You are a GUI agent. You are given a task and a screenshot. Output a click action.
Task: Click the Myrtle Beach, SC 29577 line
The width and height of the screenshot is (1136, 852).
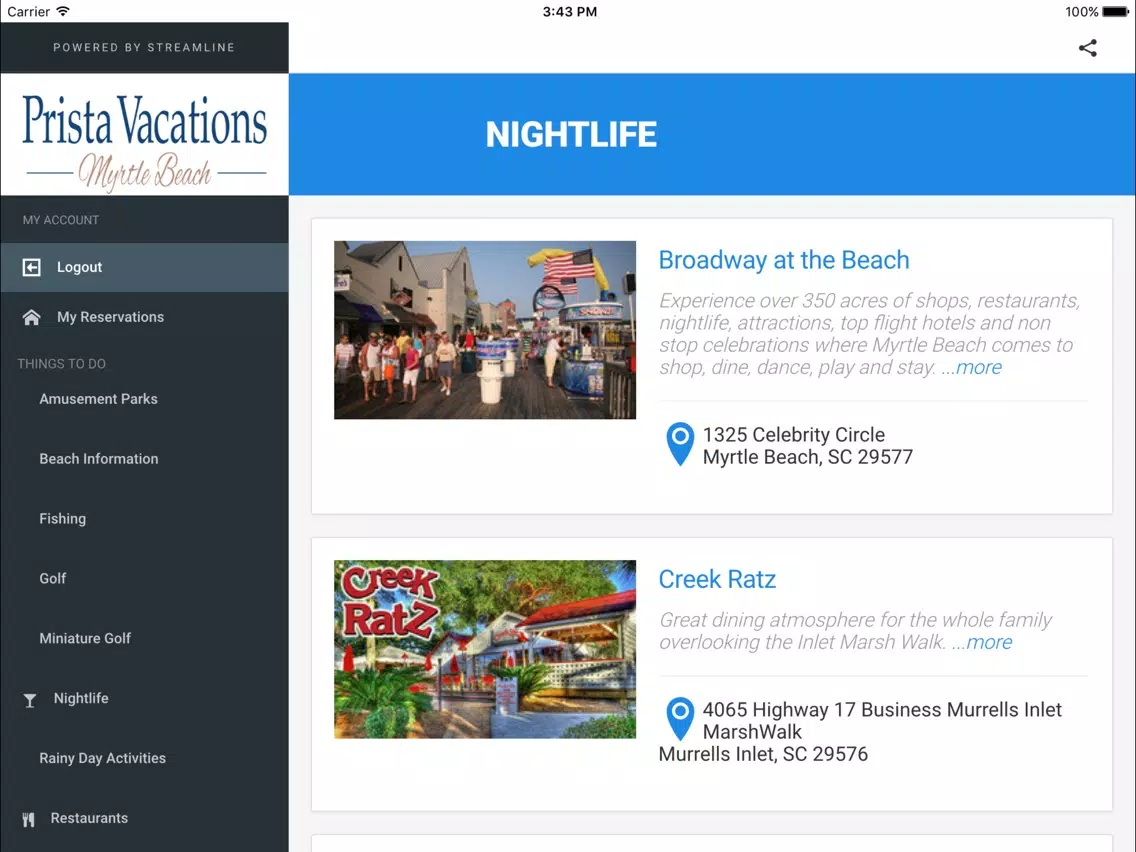coord(808,457)
